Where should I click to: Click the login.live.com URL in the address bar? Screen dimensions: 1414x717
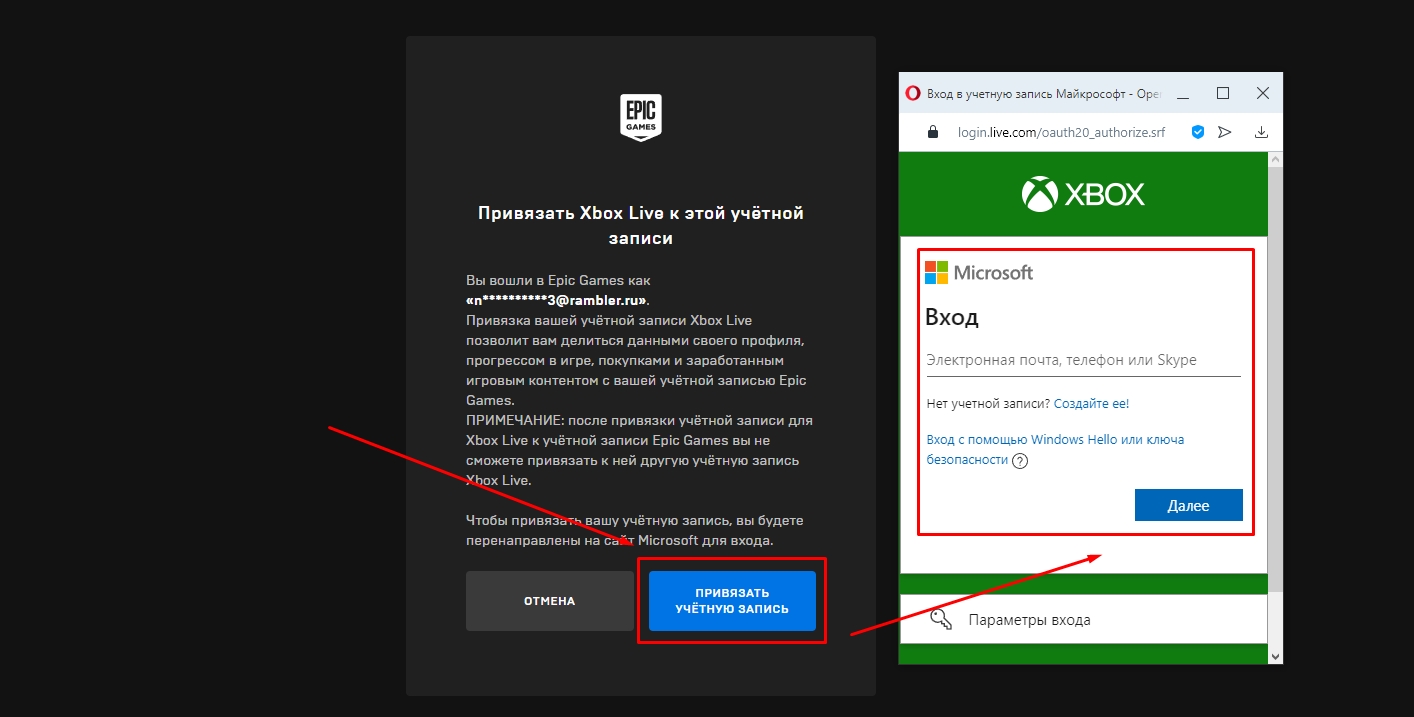[1061, 132]
